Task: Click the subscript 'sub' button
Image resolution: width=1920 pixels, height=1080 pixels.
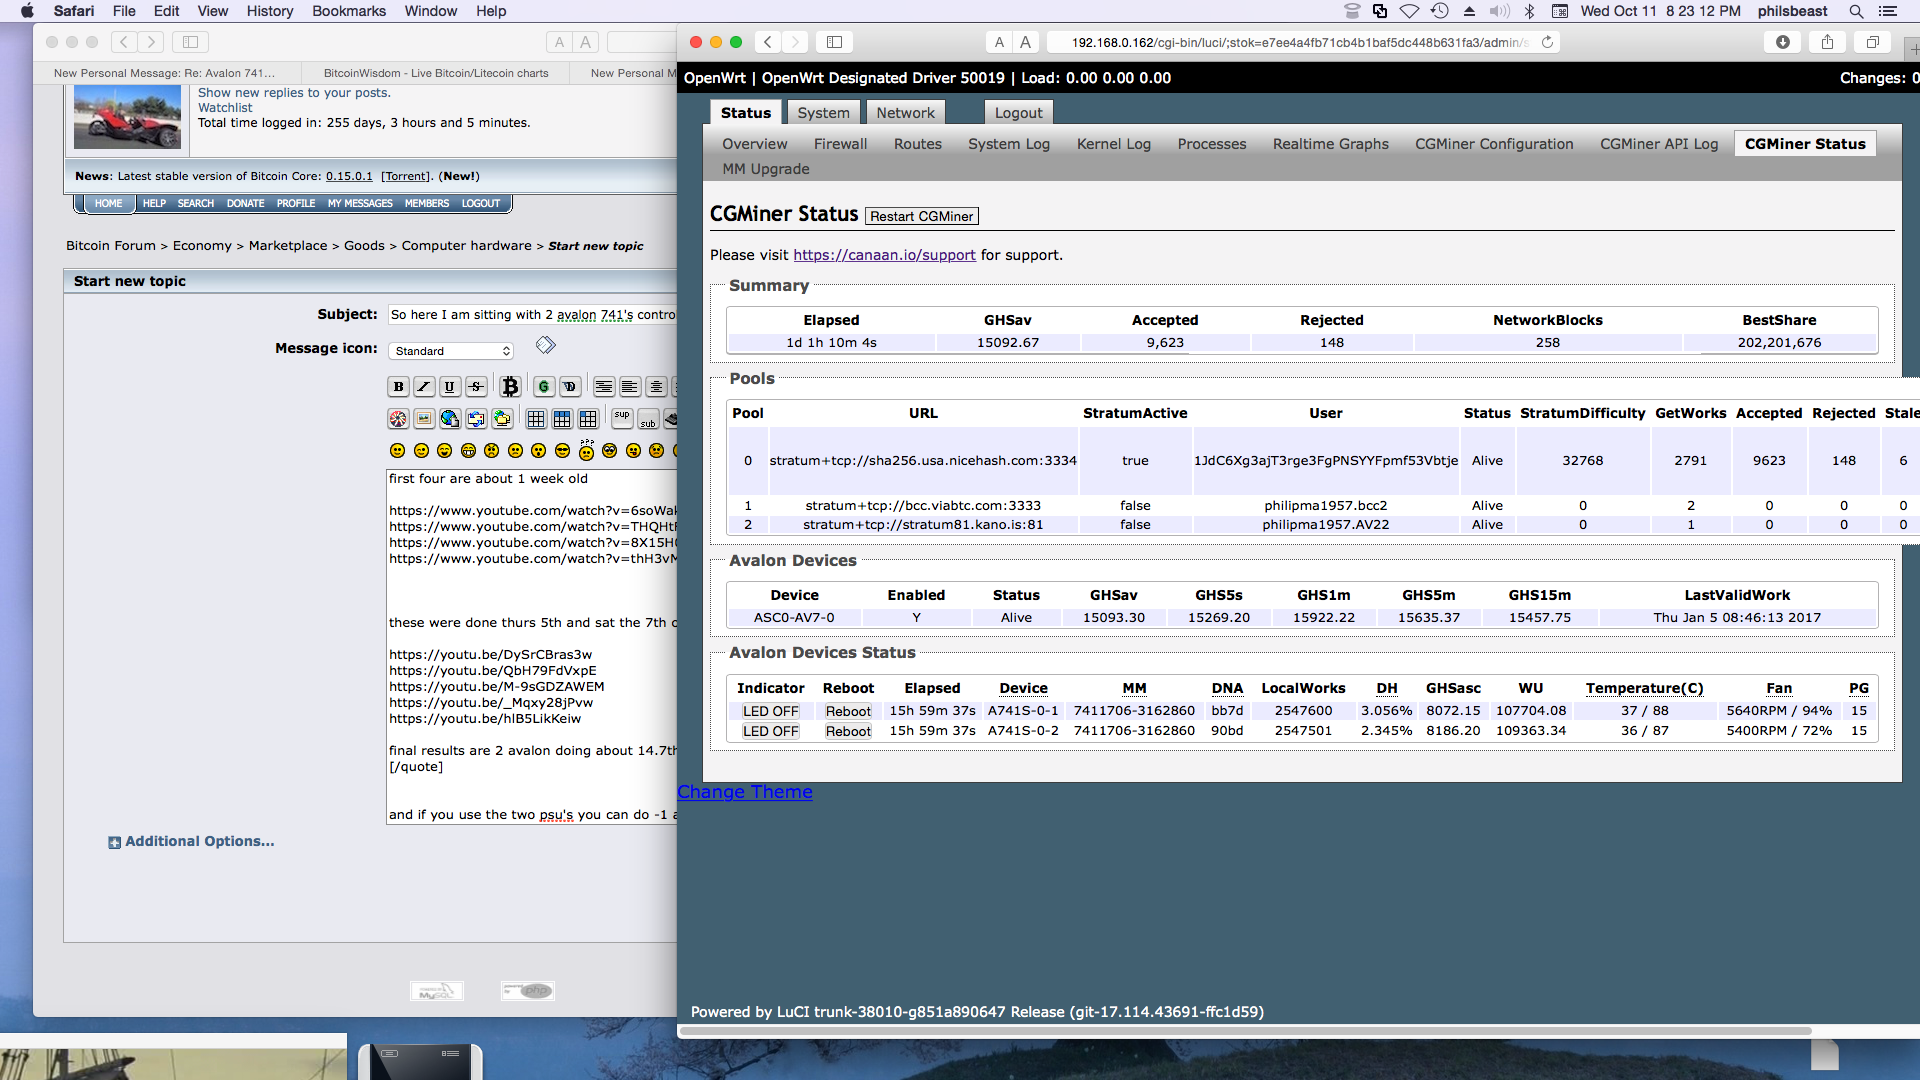Action: coord(648,420)
